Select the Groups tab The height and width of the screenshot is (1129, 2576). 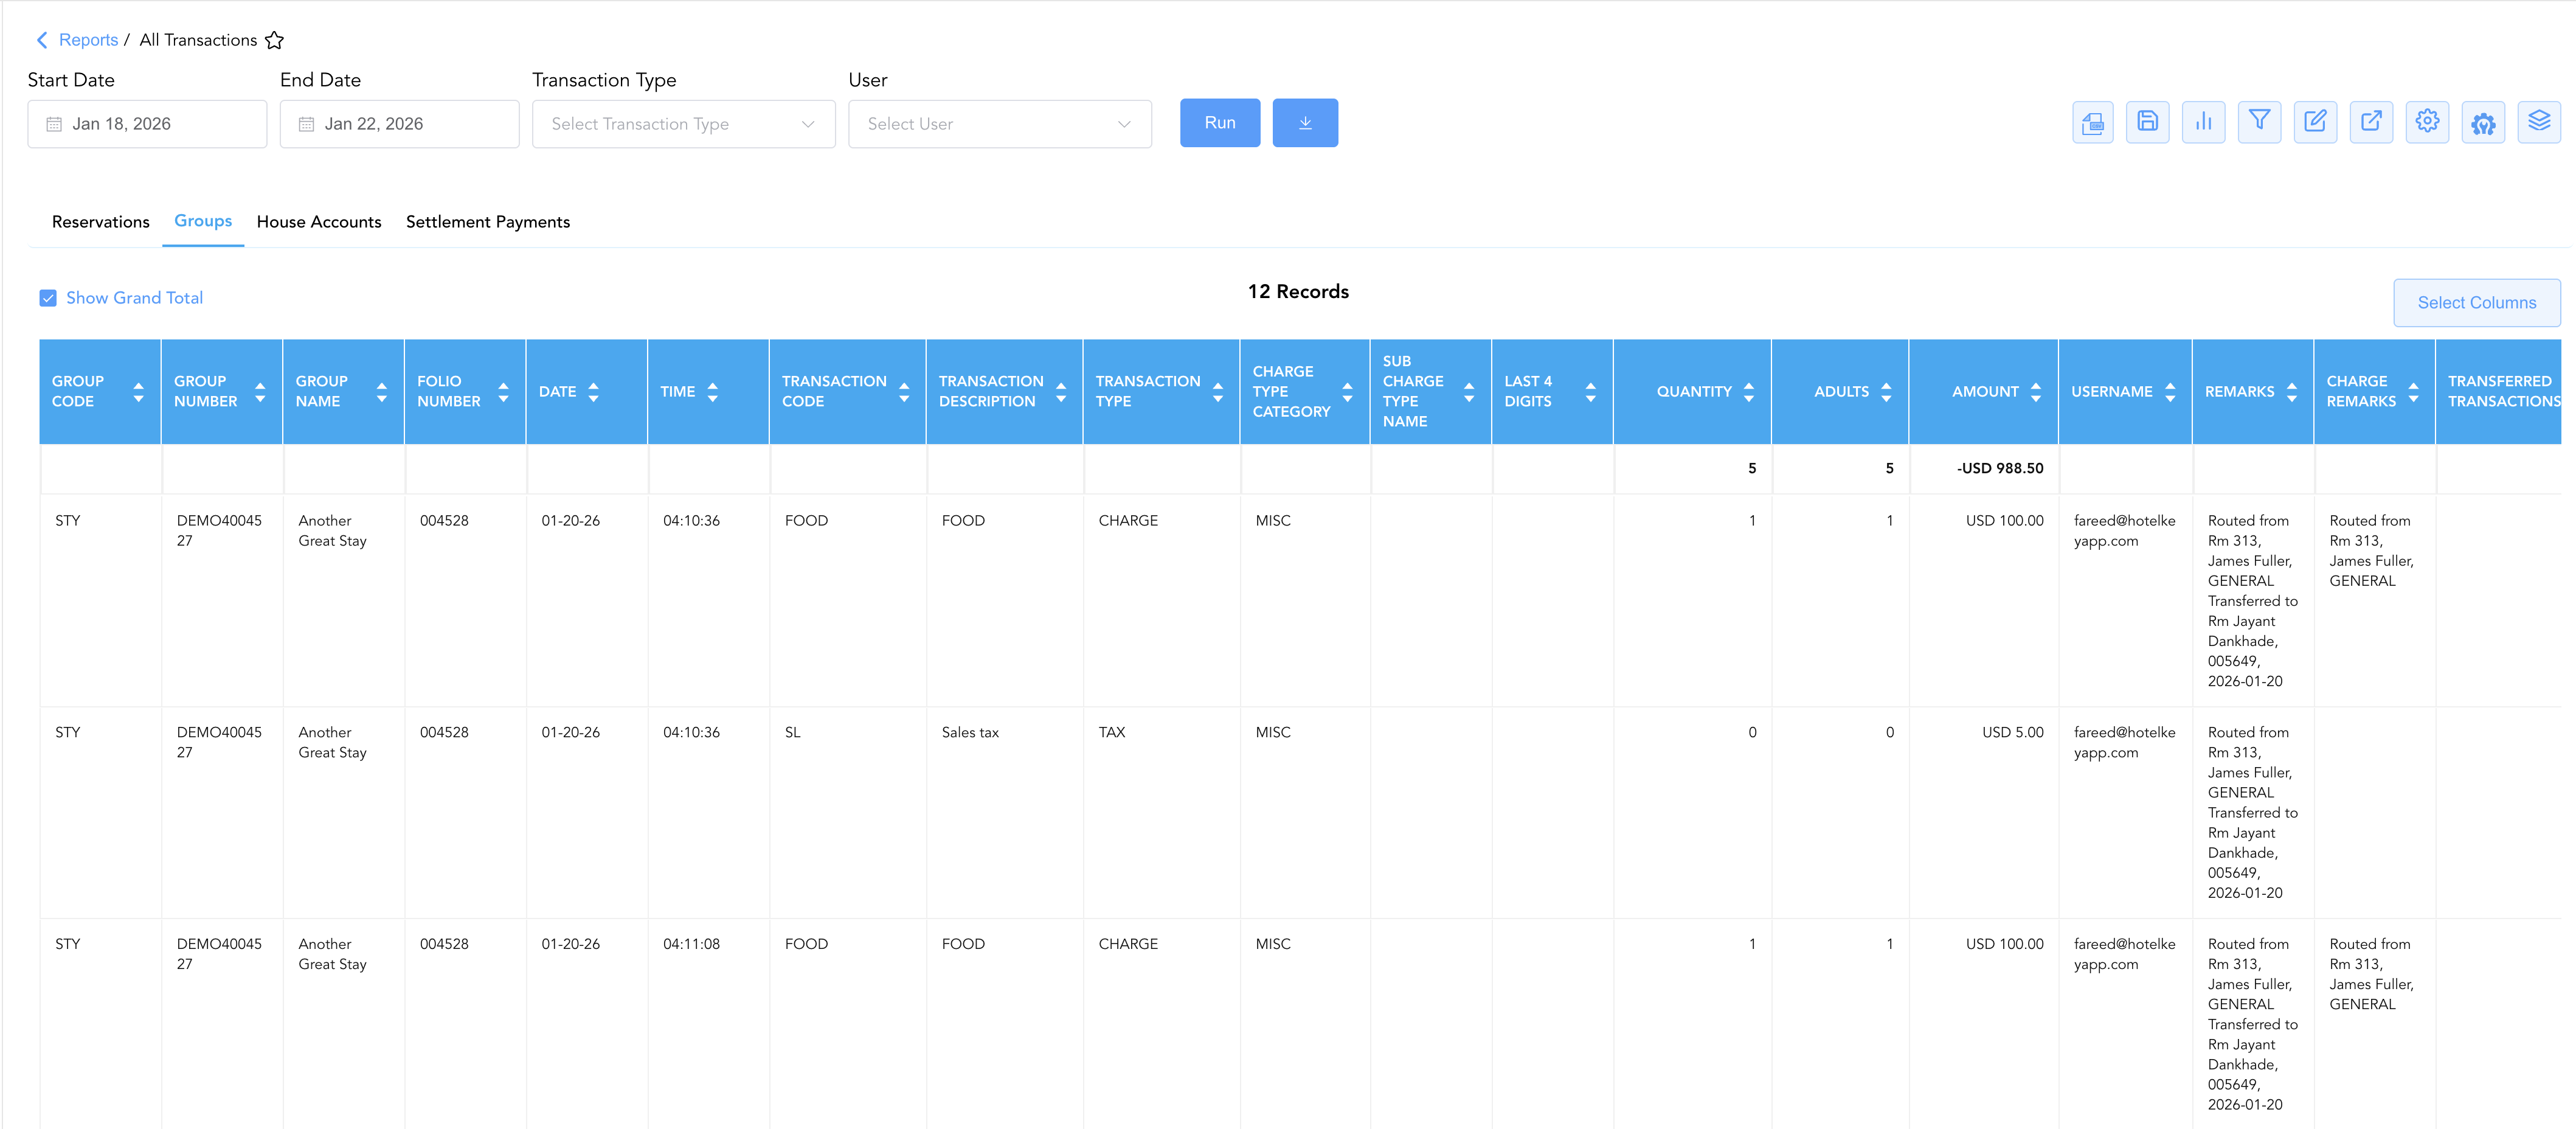pos(203,221)
